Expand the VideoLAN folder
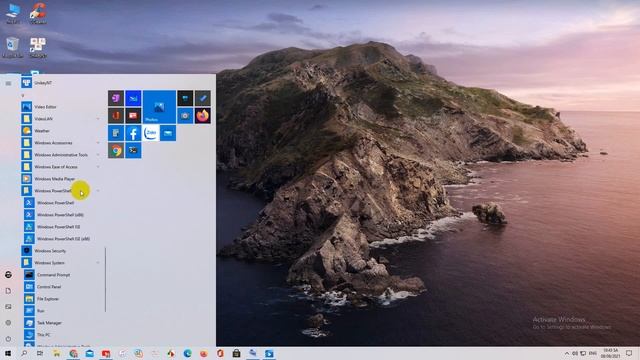 click(61, 119)
